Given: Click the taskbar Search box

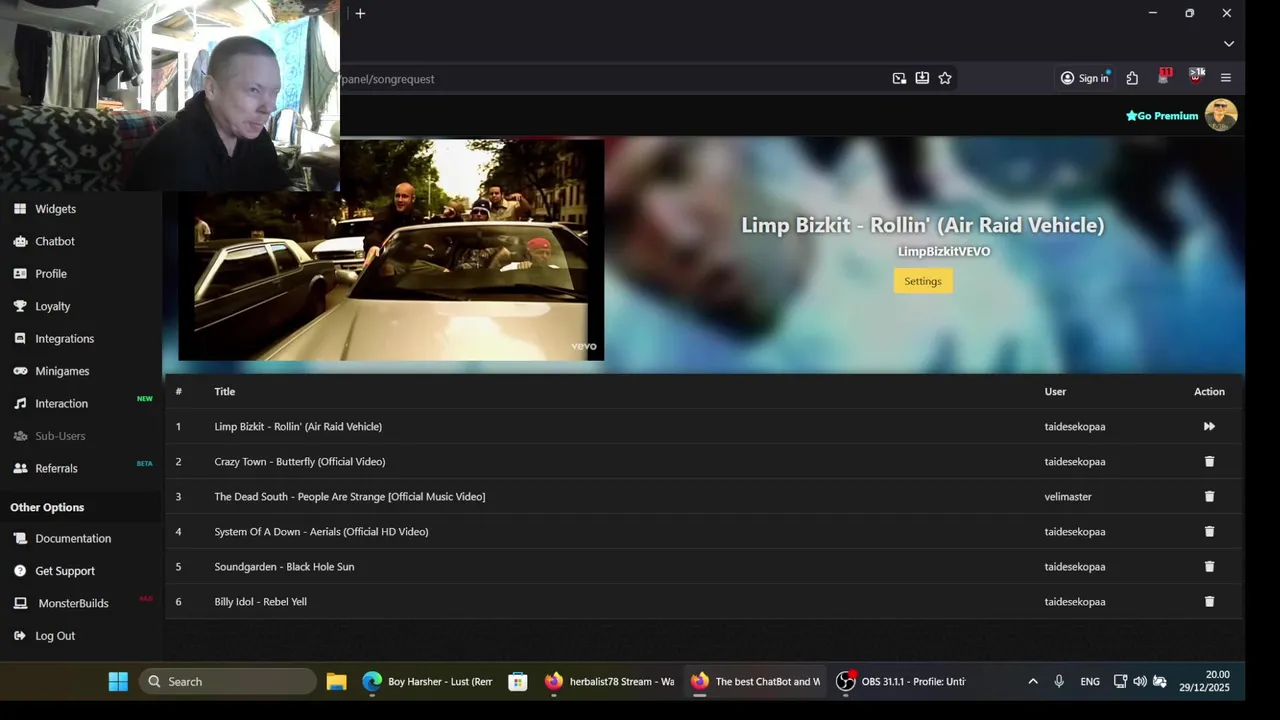Looking at the screenshot, I should click(x=228, y=682).
